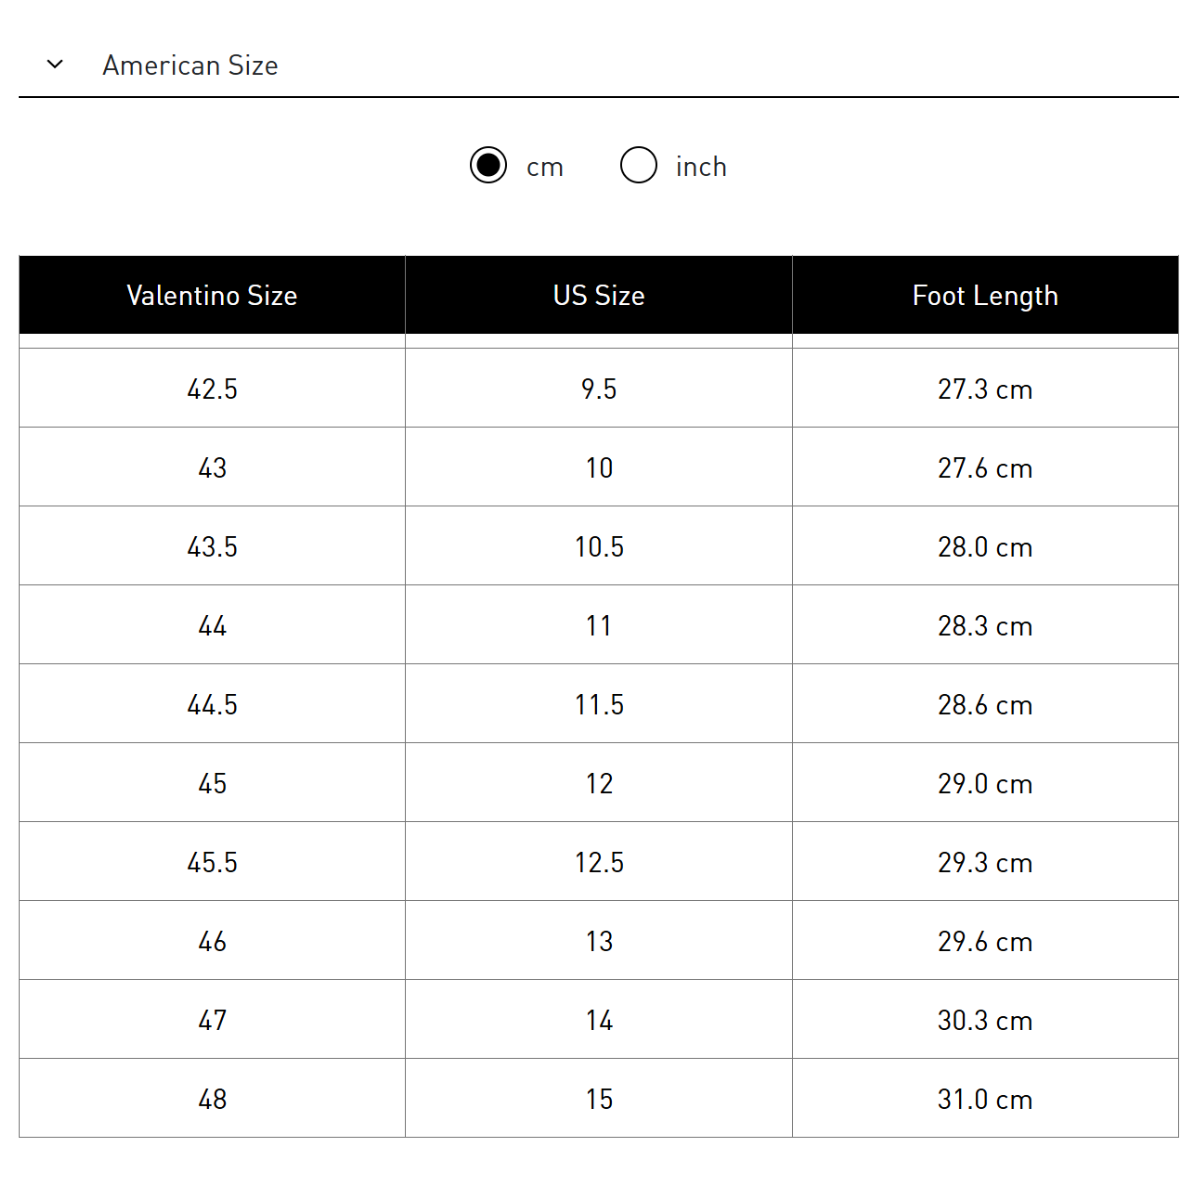Click the inch label text
1200x1200 pixels.
(x=701, y=167)
